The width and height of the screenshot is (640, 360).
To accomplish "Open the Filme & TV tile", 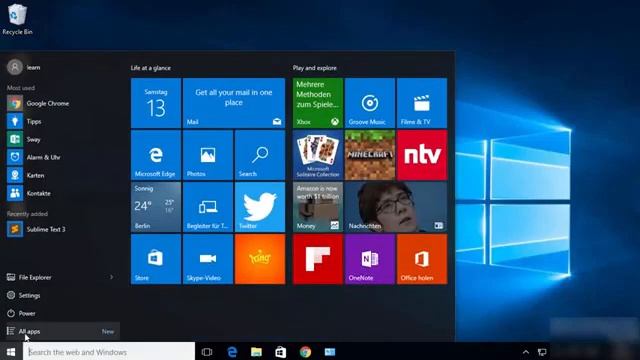I will (x=422, y=103).
